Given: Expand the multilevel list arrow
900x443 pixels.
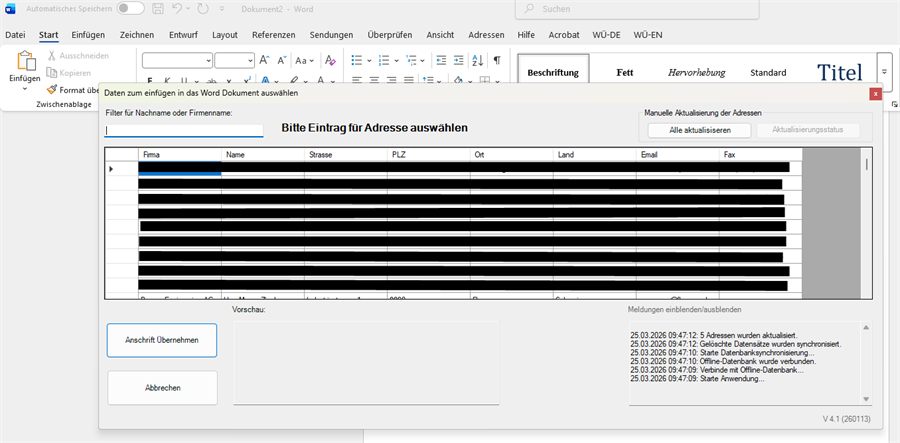Looking at the screenshot, I should [423, 60].
